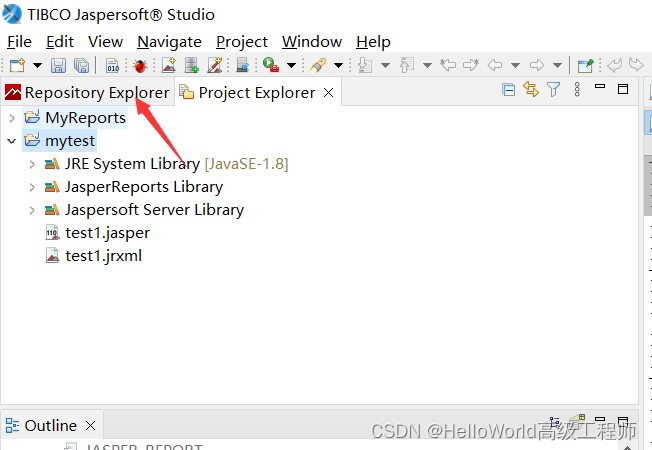Click the Next Annotation icon
This screenshot has width=652, height=450.
[x=365, y=65]
